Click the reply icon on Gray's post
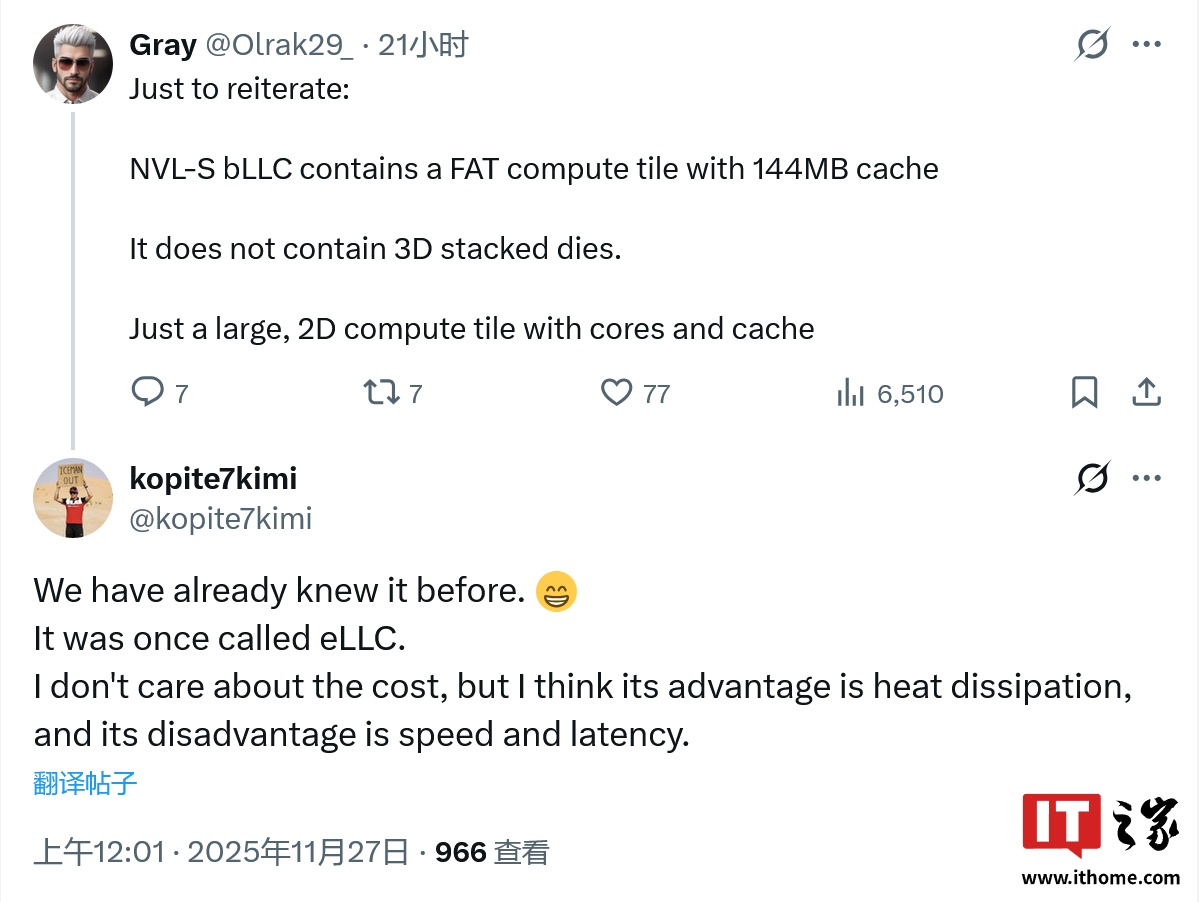This screenshot has width=1200, height=902. (148, 392)
